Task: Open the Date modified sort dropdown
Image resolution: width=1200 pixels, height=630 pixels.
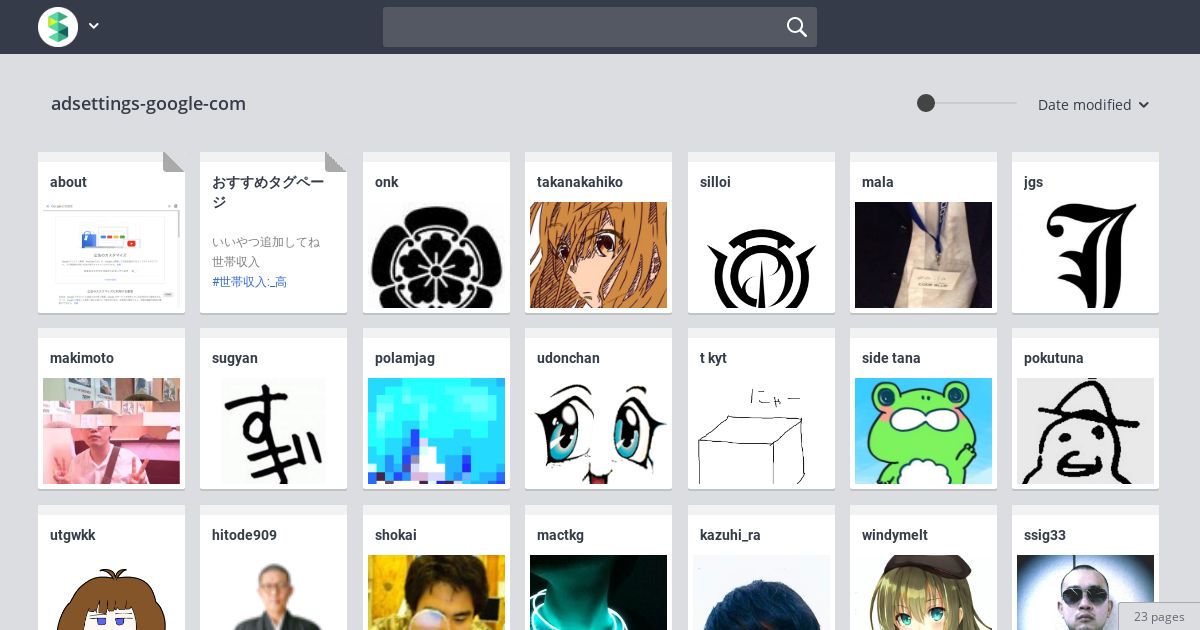Action: click(1093, 105)
